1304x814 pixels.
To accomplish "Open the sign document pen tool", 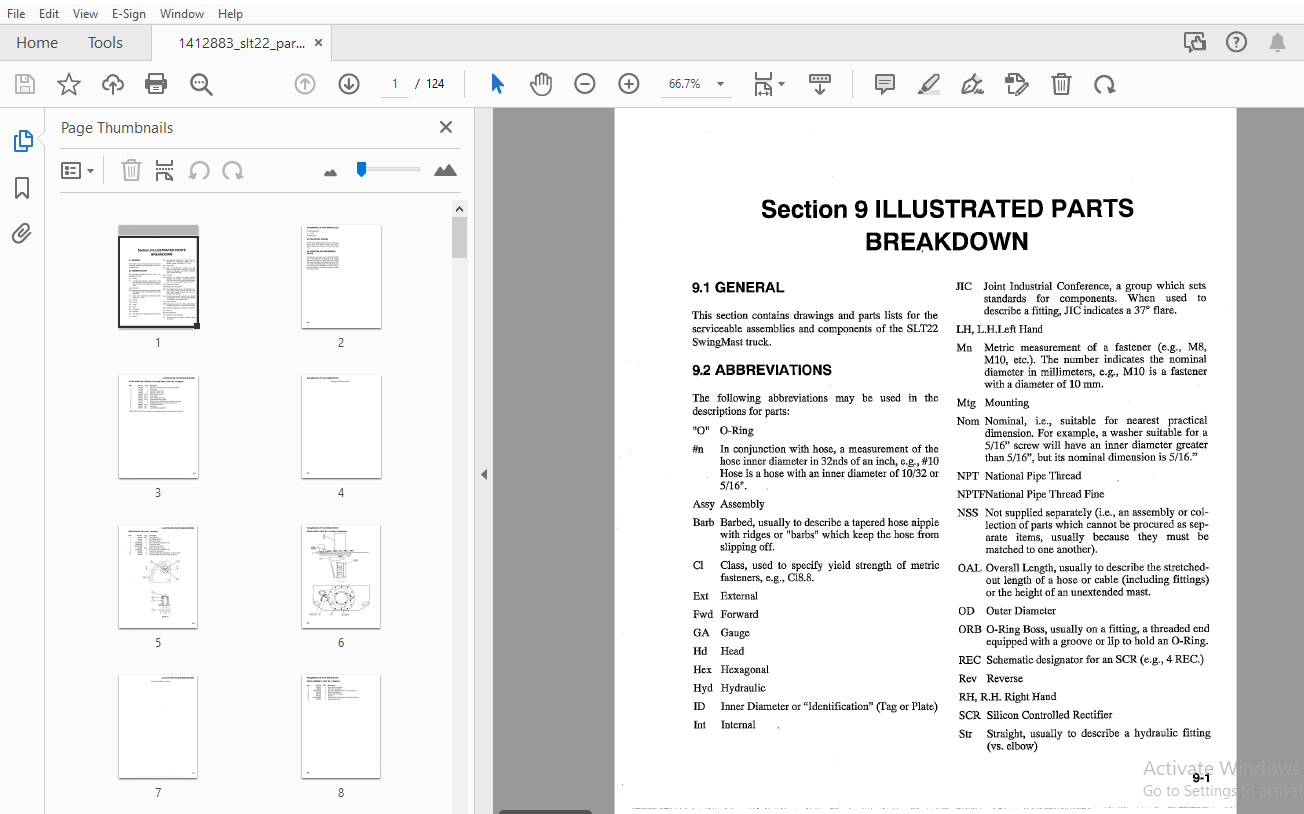I will click(x=972, y=84).
